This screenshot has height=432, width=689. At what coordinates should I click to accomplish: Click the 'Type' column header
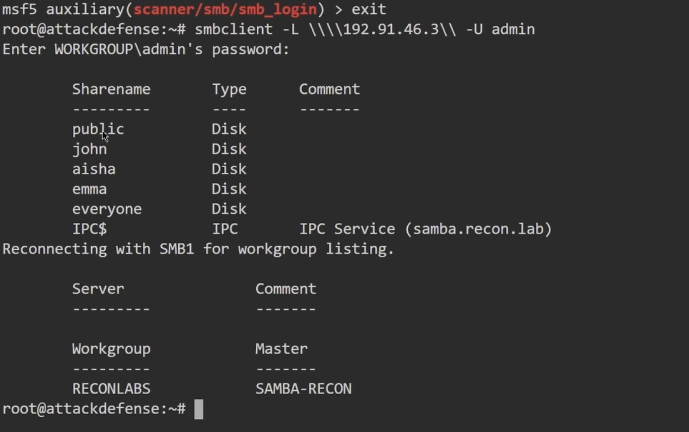[x=229, y=89]
